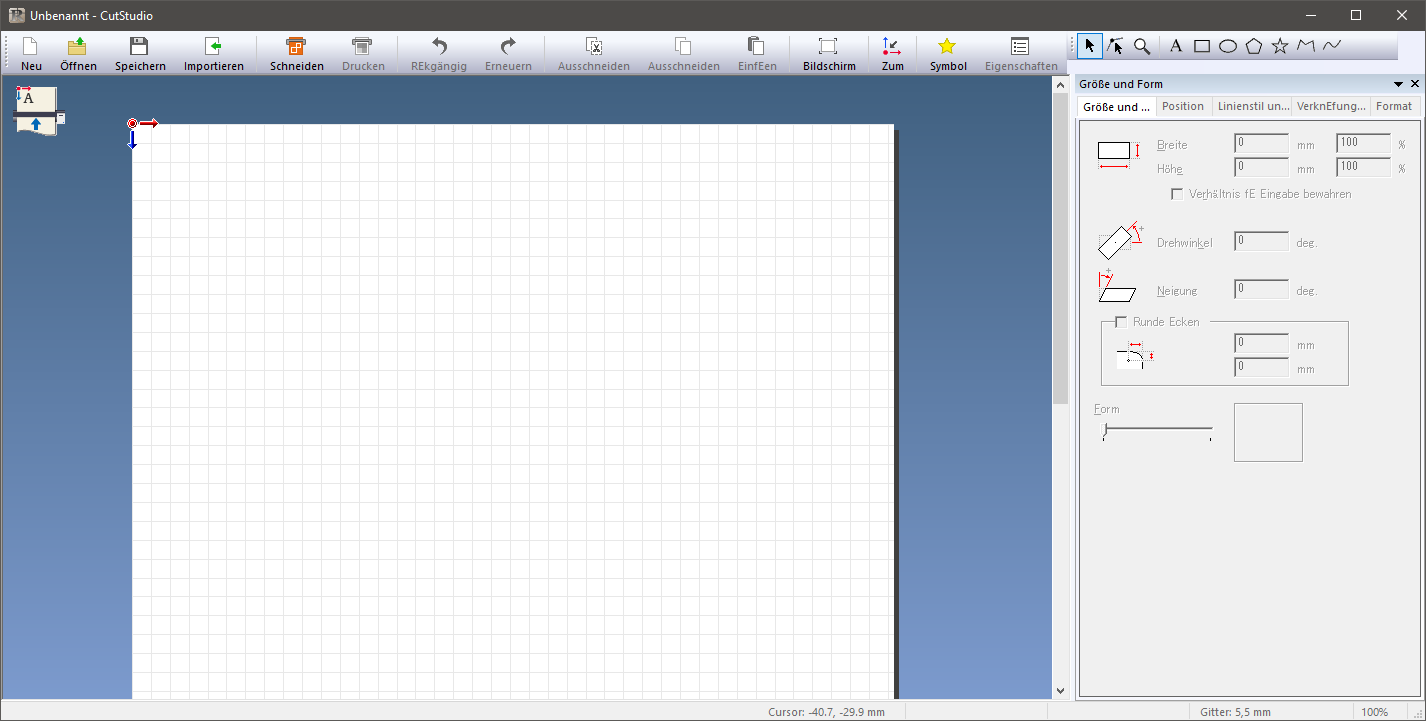Viewport: 1426px width, 721px height.
Task: Switch to the Position tab
Action: 1183,106
